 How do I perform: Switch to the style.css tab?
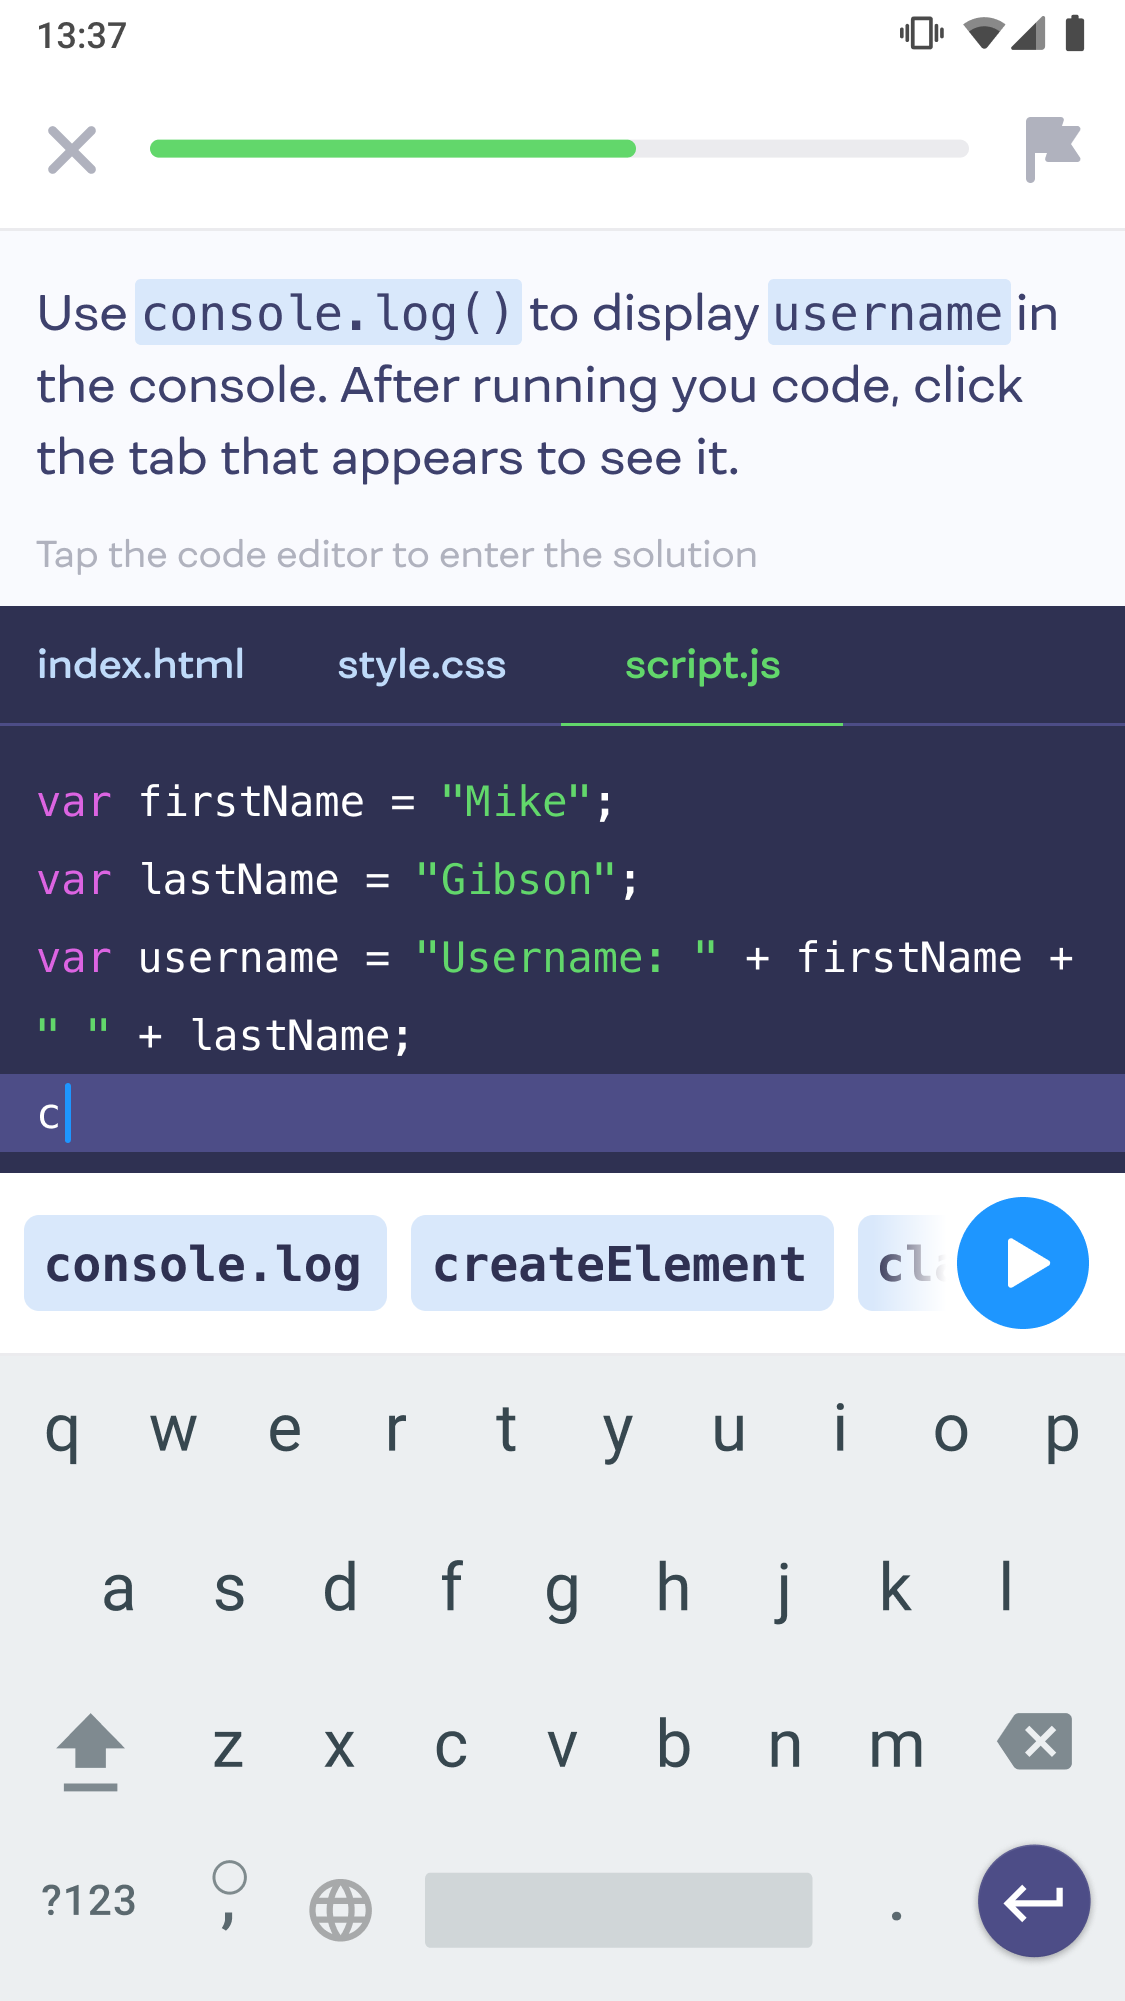click(x=421, y=665)
